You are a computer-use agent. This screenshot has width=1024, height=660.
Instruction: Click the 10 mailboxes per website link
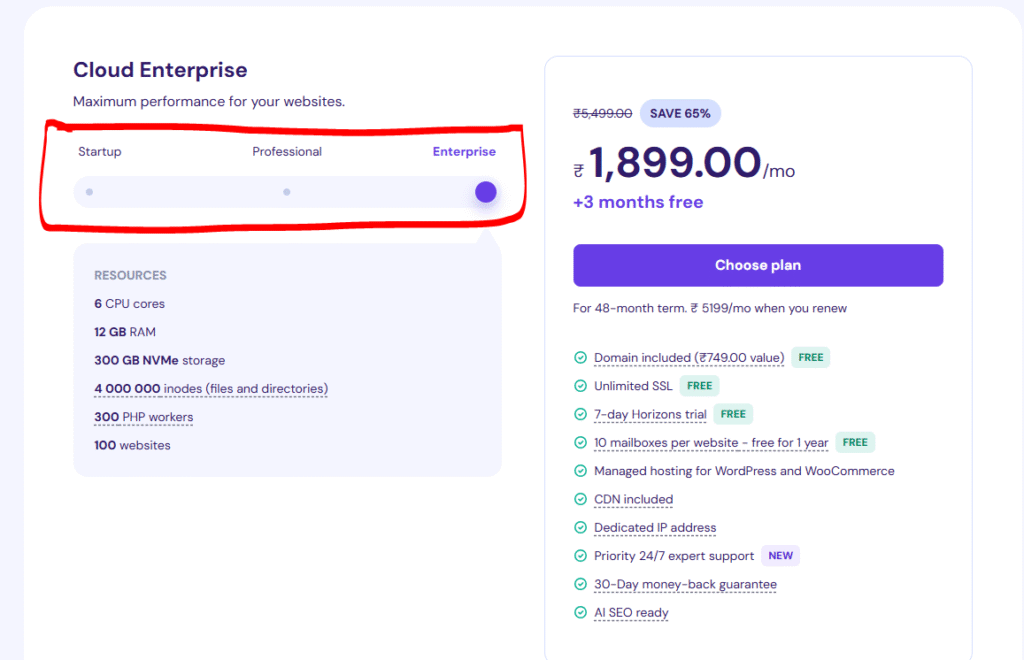[711, 442]
